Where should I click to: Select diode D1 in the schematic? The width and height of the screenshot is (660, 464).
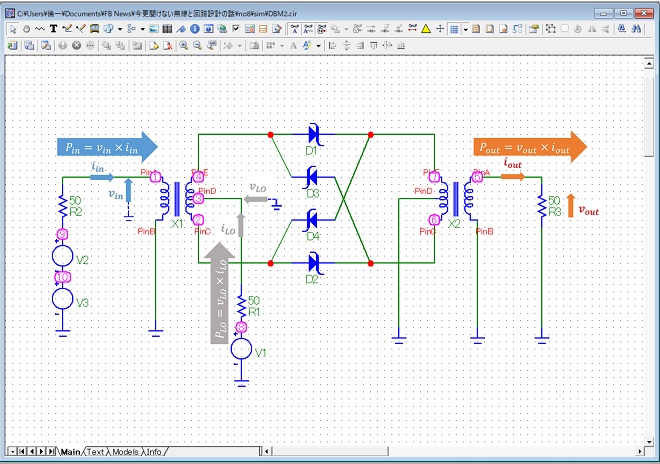pyautogui.click(x=314, y=135)
